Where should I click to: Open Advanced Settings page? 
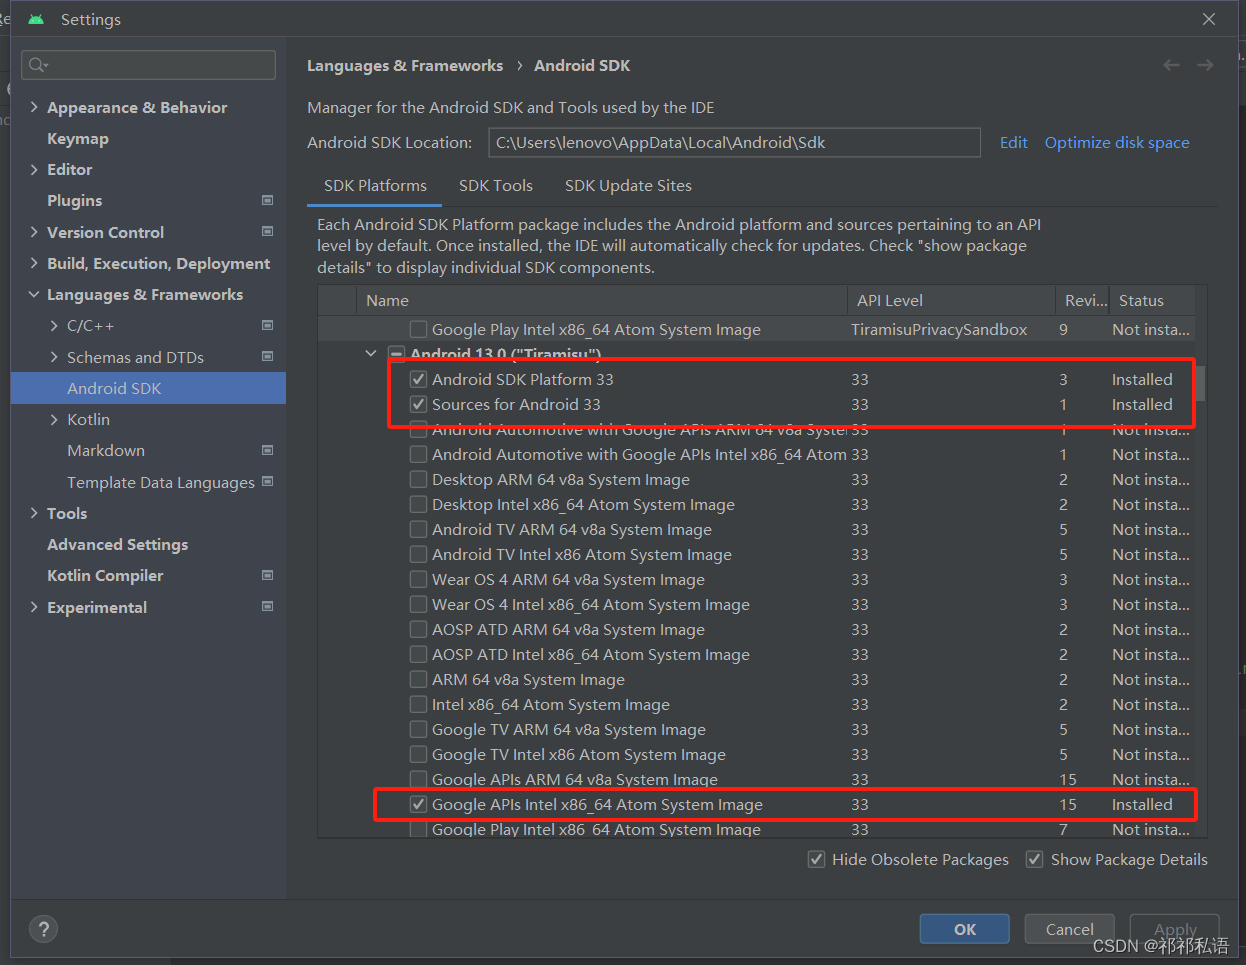tap(118, 544)
